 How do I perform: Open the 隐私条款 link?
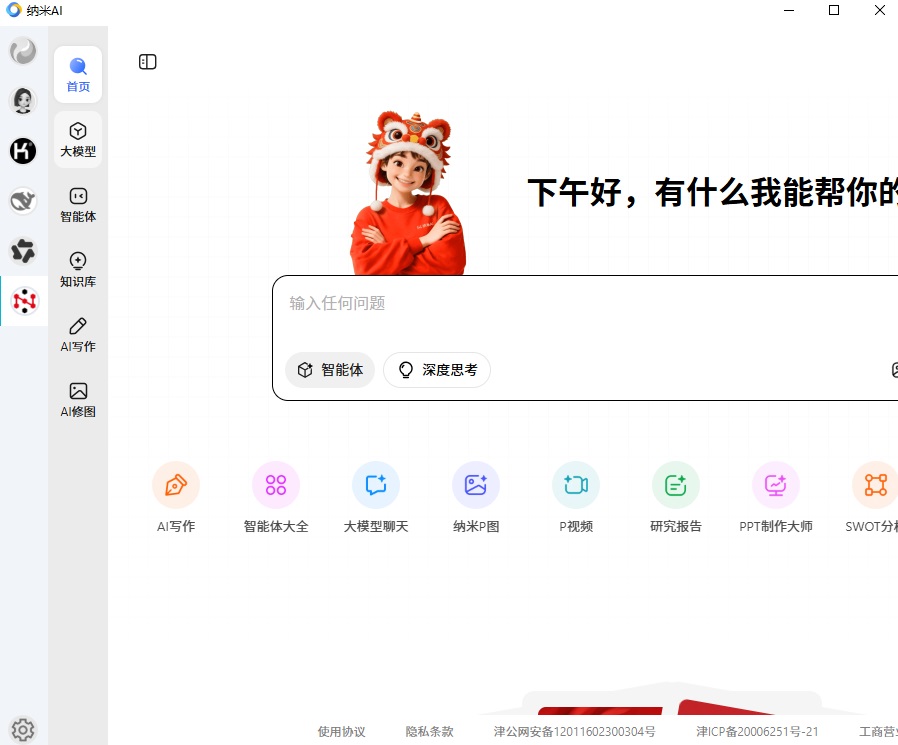click(x=430, y=731)
